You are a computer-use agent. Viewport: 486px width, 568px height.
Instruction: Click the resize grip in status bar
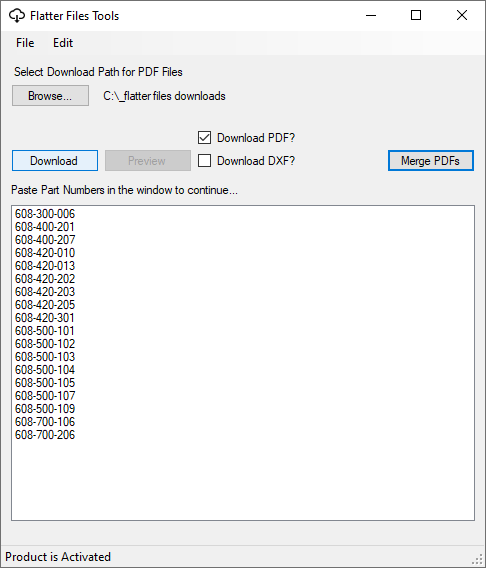coord(479,559)
